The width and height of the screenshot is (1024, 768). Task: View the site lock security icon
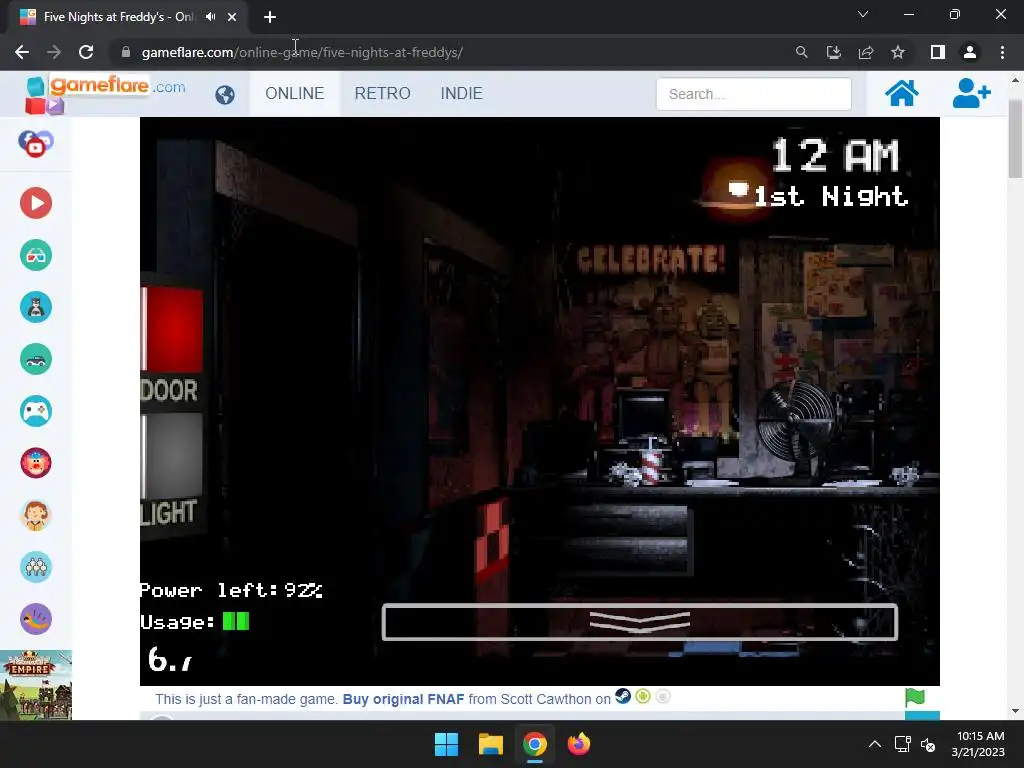pyautogui.click(x=126, y=52)
